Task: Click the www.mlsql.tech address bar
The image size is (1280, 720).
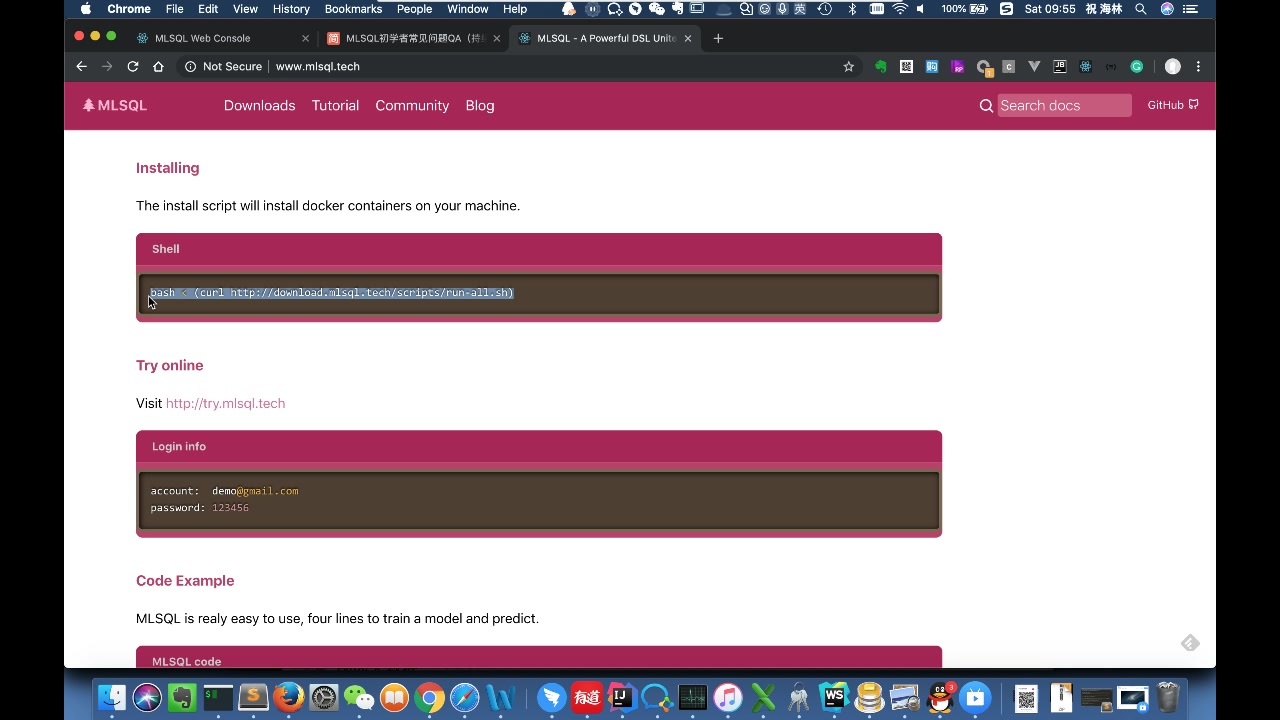Action: click(317, 67)
